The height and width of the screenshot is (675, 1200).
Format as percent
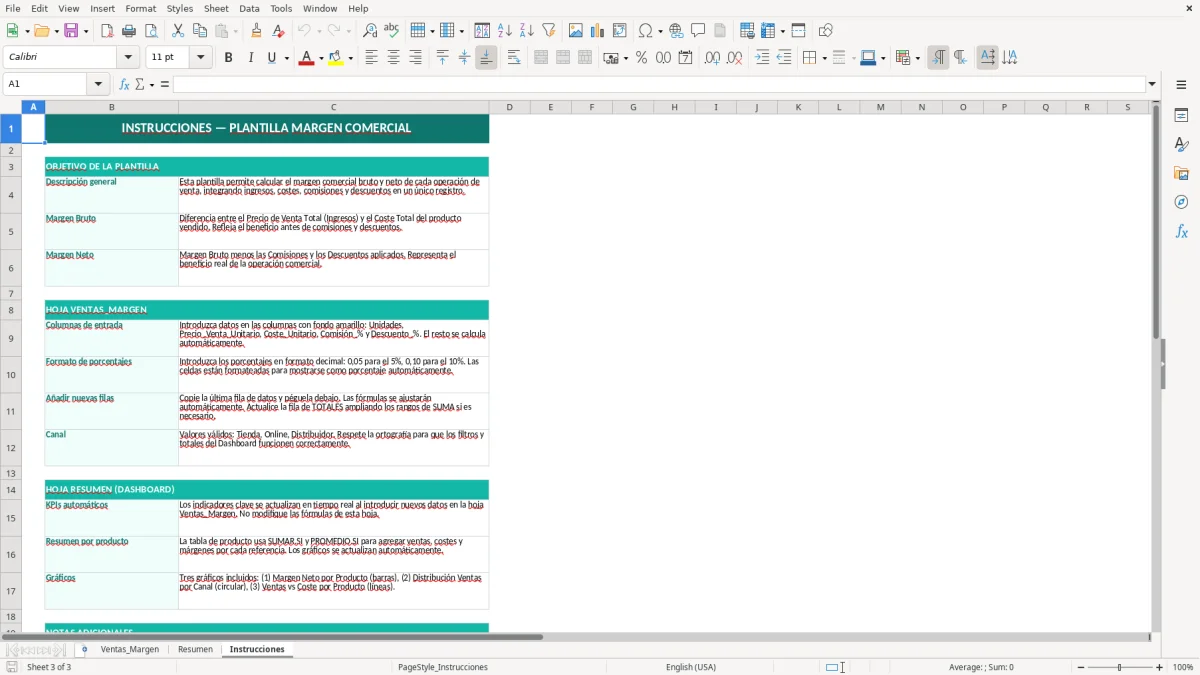[641, 58]
